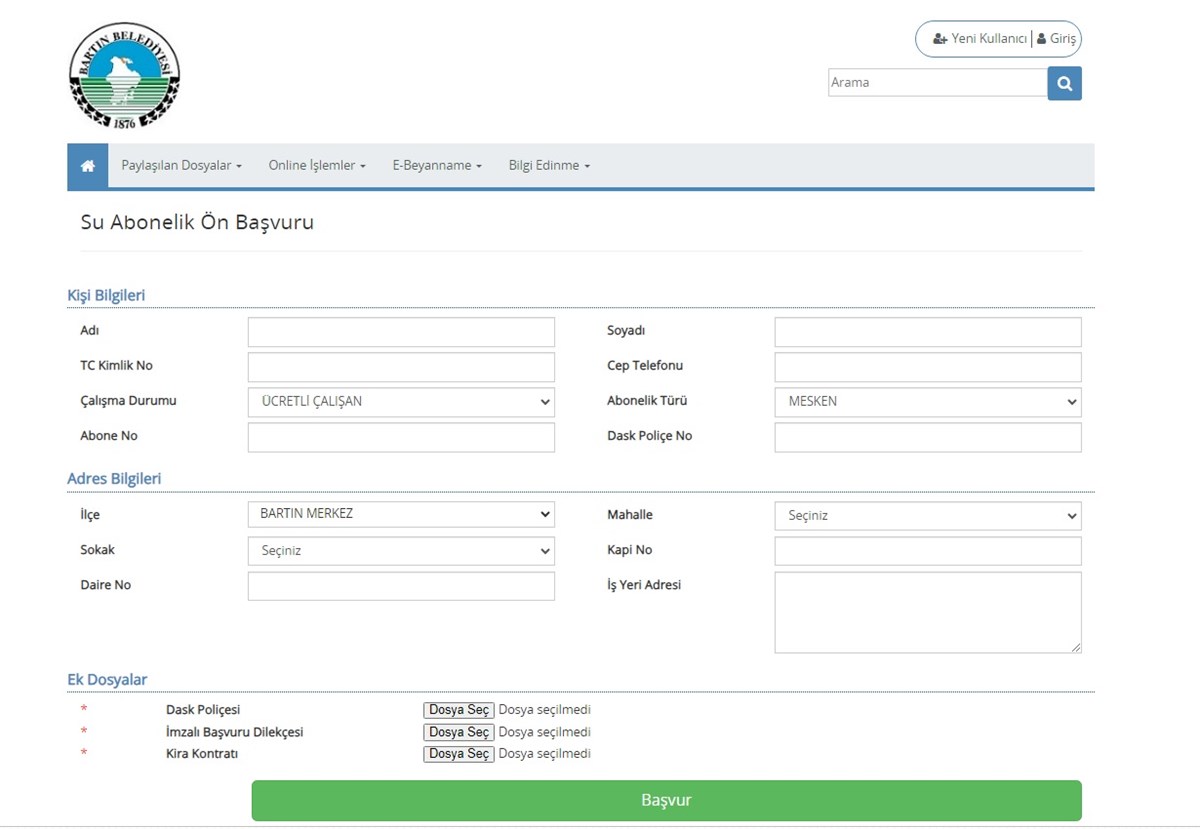Open Yeni Kullanıcı registration link
The image size is (1200, 829).
pos(979,39)
